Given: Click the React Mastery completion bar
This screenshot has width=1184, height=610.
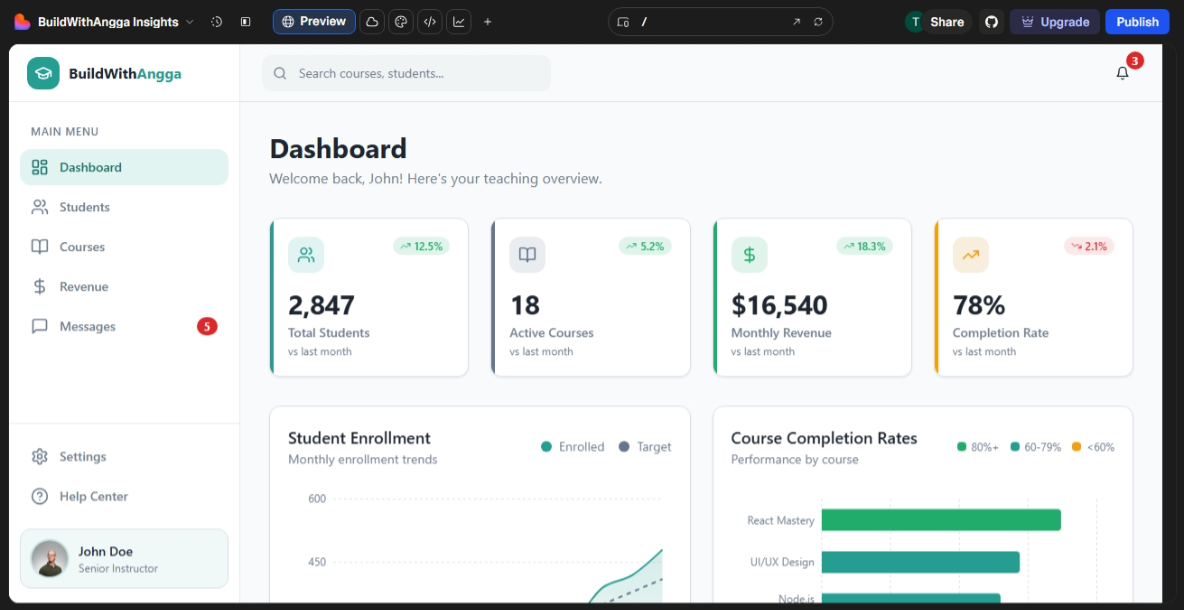Looking at the screenshot, I should pyautogui.click(x=940, y=520).
